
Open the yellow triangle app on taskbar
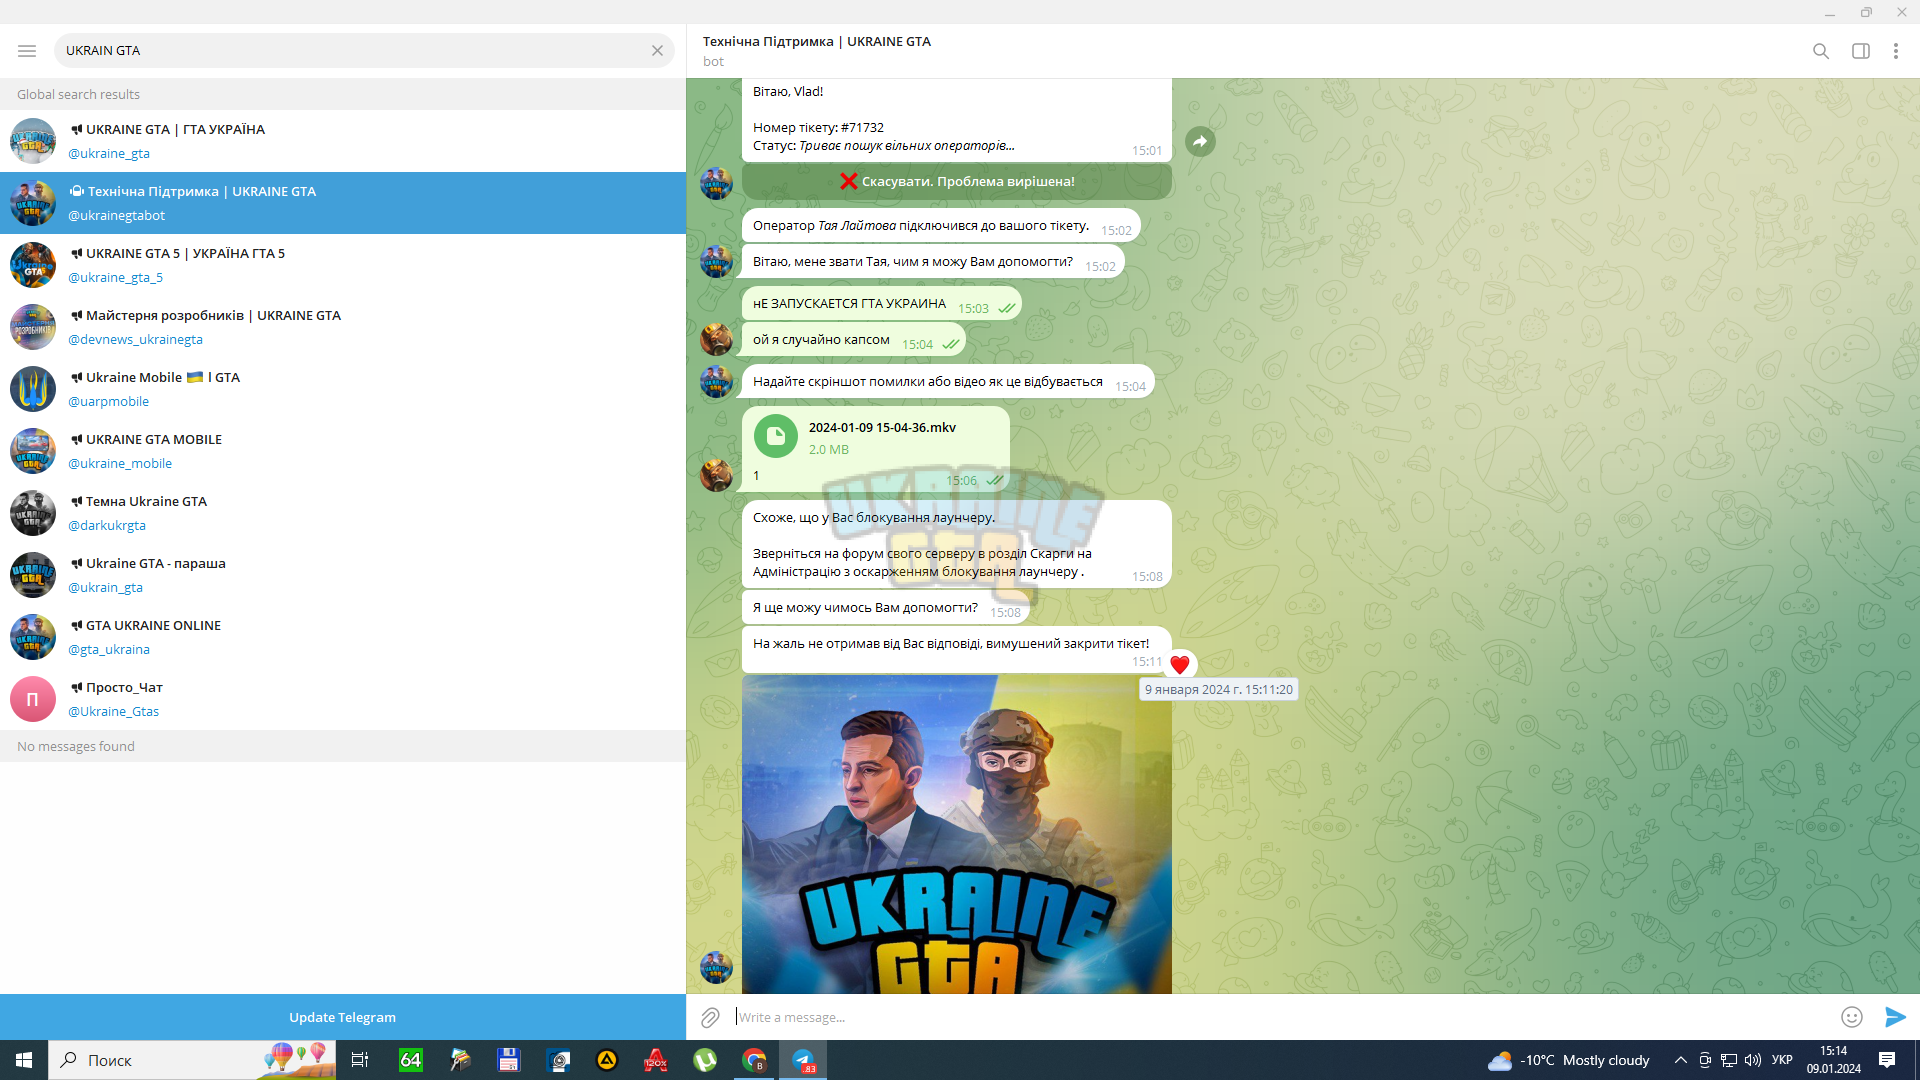(607, 1060)
